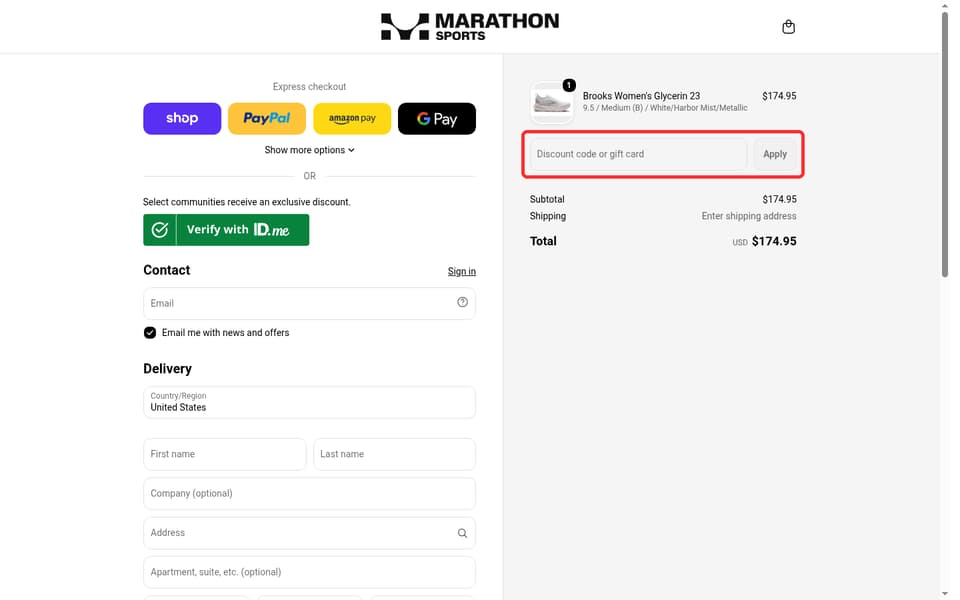
Task: Click the Delivery section heading
Action: [x=167, y=369]
